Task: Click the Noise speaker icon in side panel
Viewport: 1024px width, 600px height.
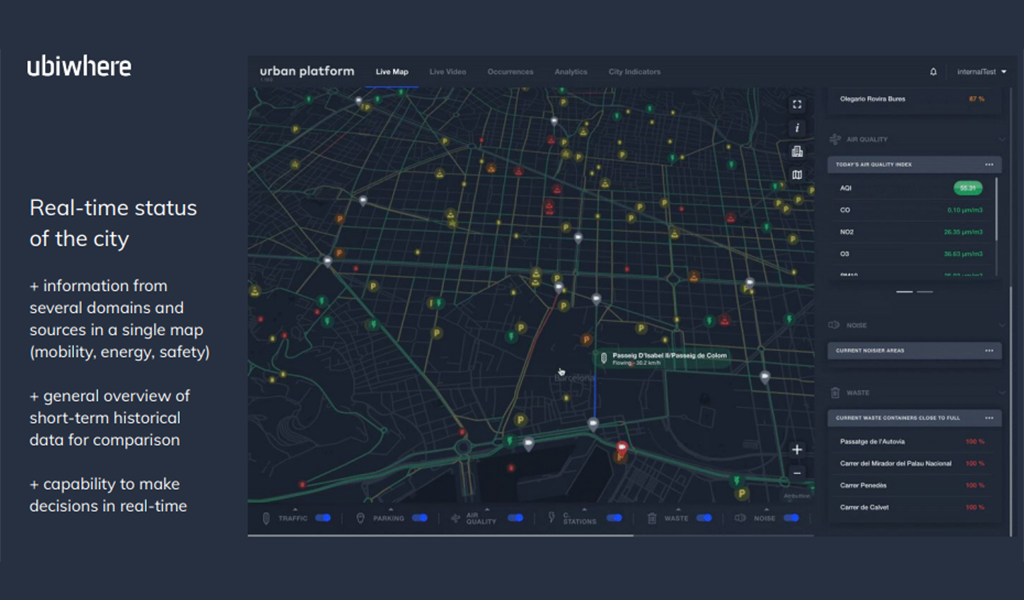Action: pyautogui.click(x=834, y=325)
